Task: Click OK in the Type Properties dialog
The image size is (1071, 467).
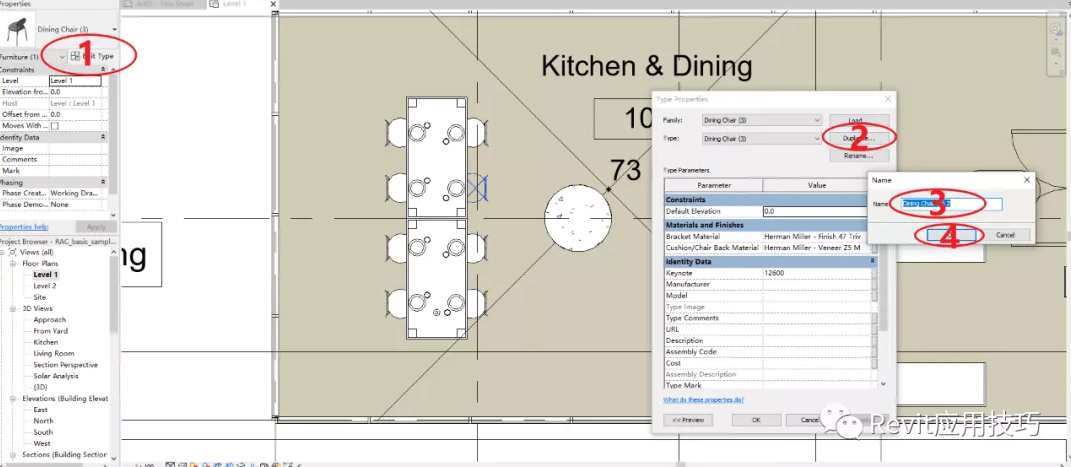Action: coord(756,420)
